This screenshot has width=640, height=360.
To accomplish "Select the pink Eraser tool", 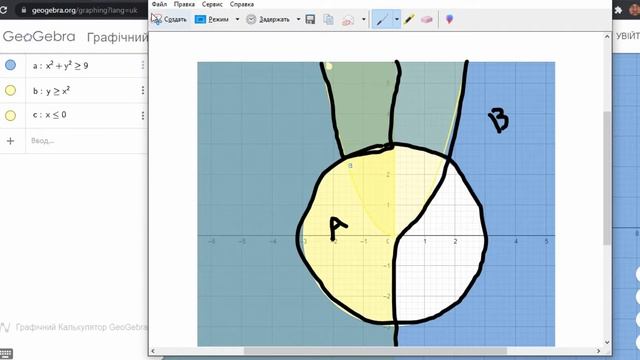I will [x=427, y=19].
